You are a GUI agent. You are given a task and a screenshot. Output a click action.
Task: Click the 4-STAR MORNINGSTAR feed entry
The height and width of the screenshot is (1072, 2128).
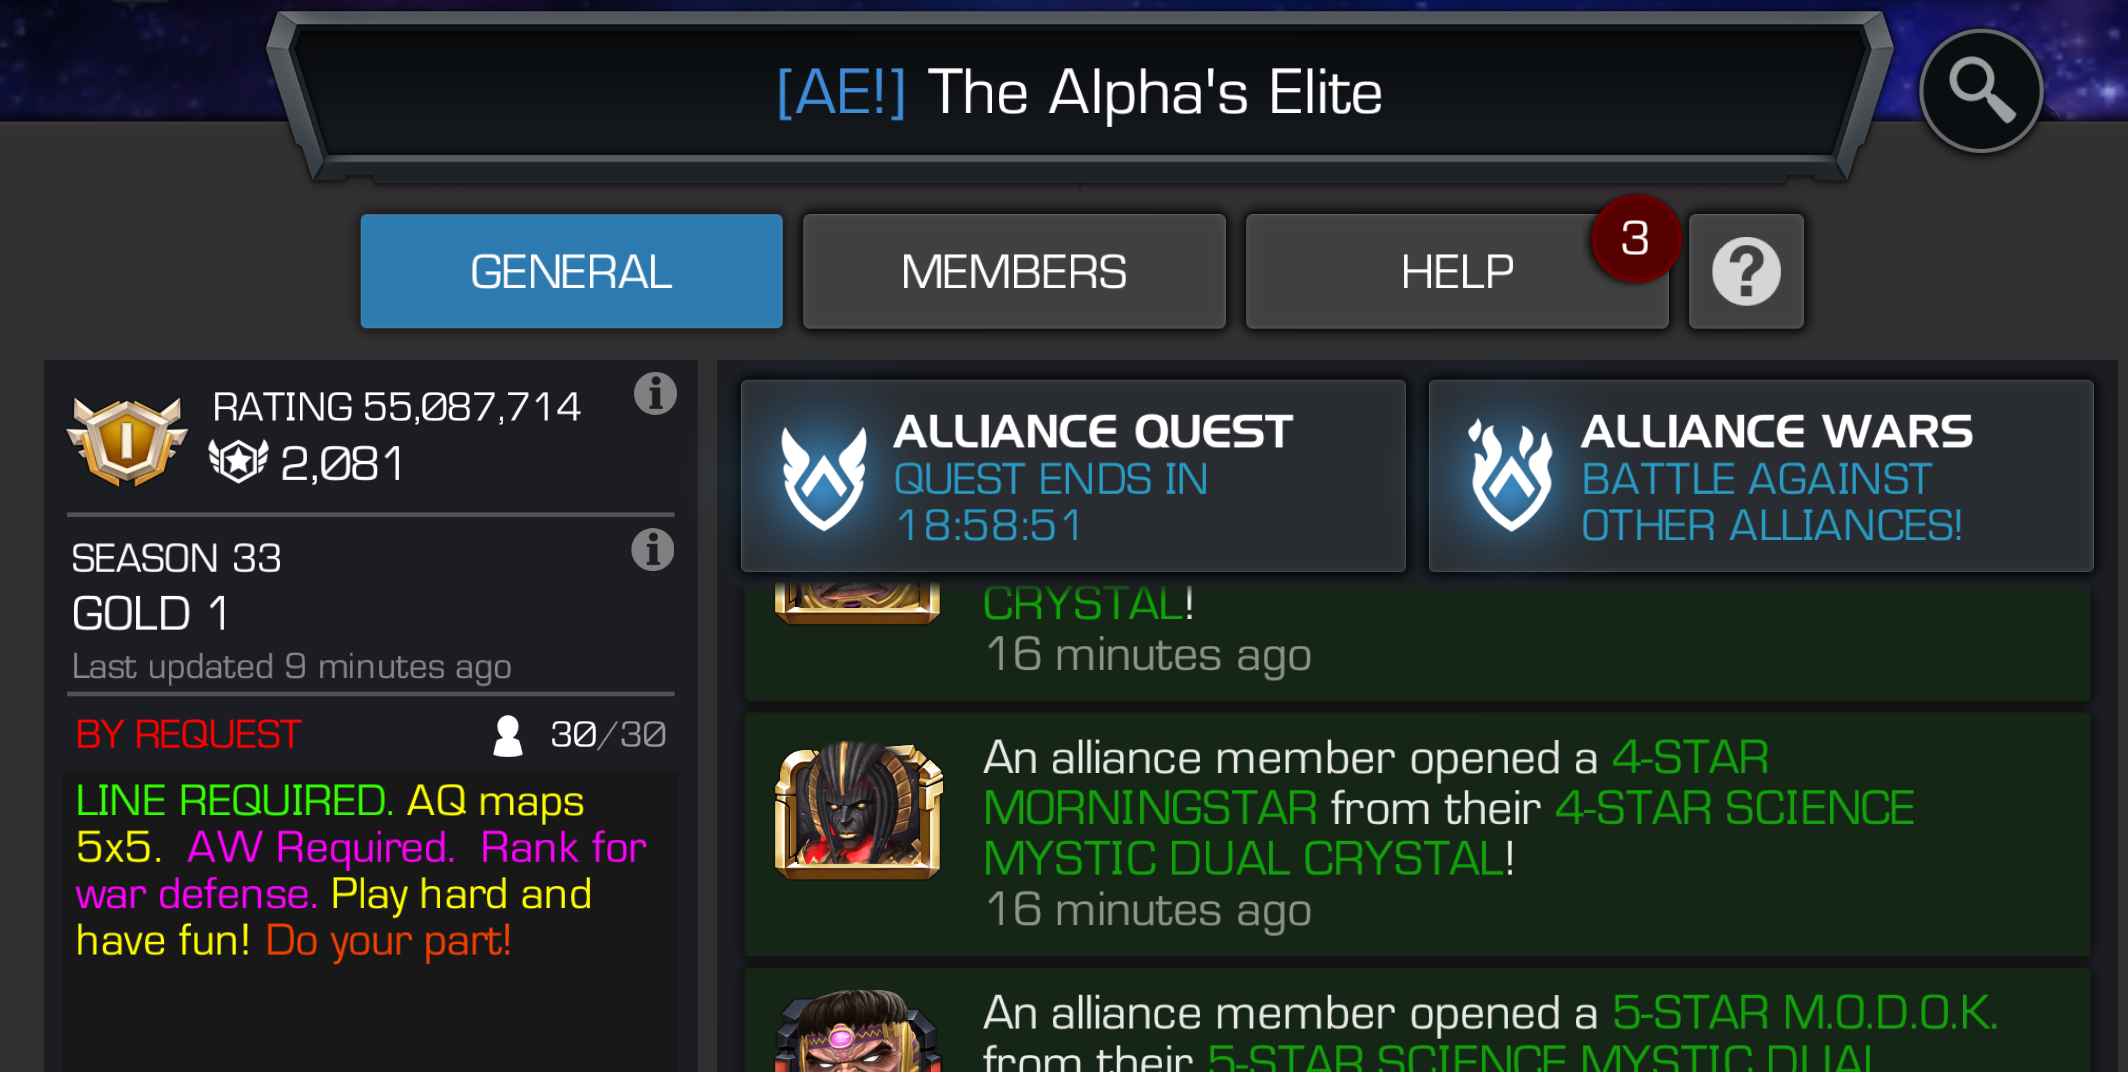point(1417,834)
